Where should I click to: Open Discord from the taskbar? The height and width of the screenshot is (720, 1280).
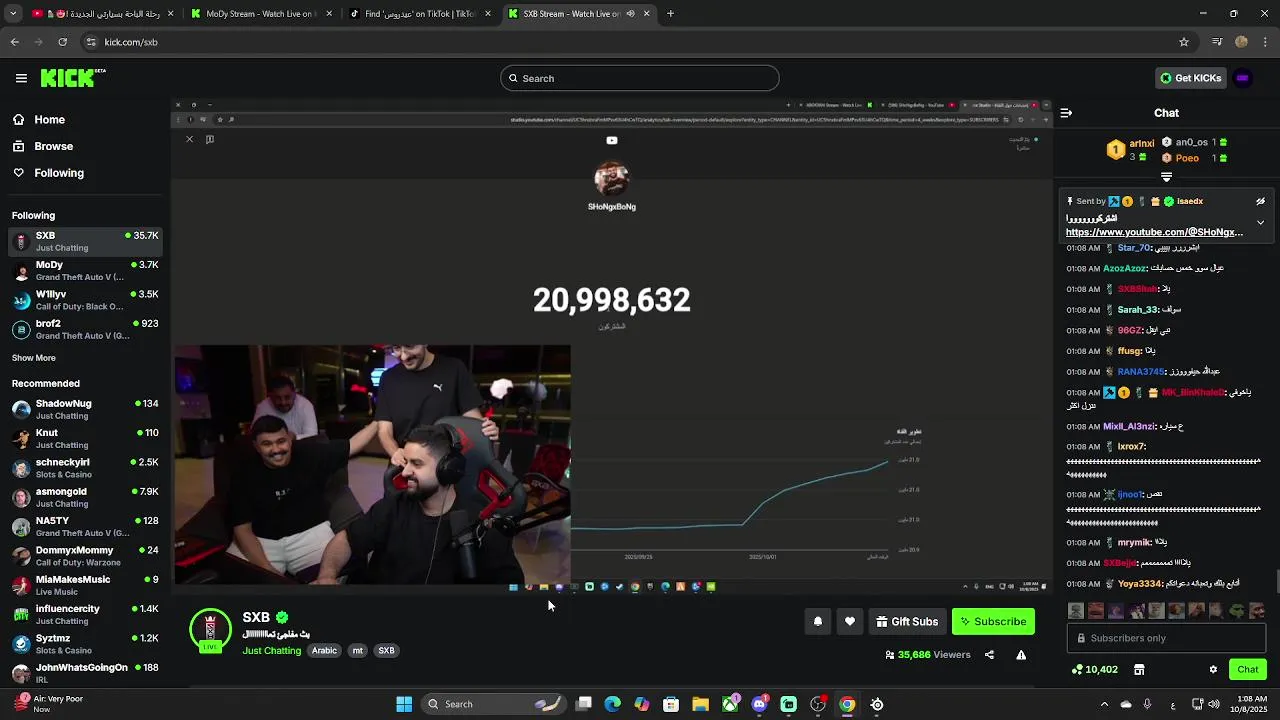[x=759, y=704]
